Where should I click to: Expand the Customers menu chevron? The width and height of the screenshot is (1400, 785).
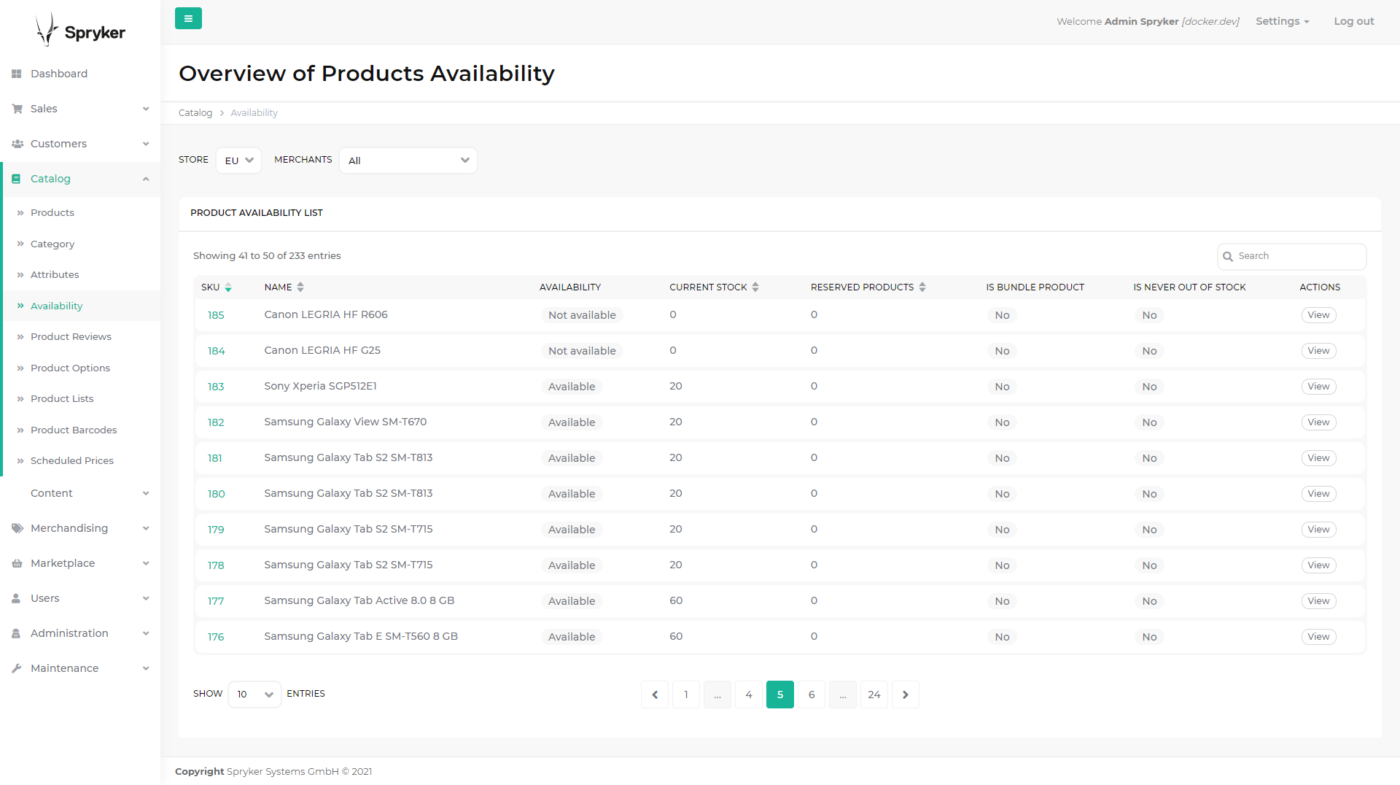(x=146, y=144)
